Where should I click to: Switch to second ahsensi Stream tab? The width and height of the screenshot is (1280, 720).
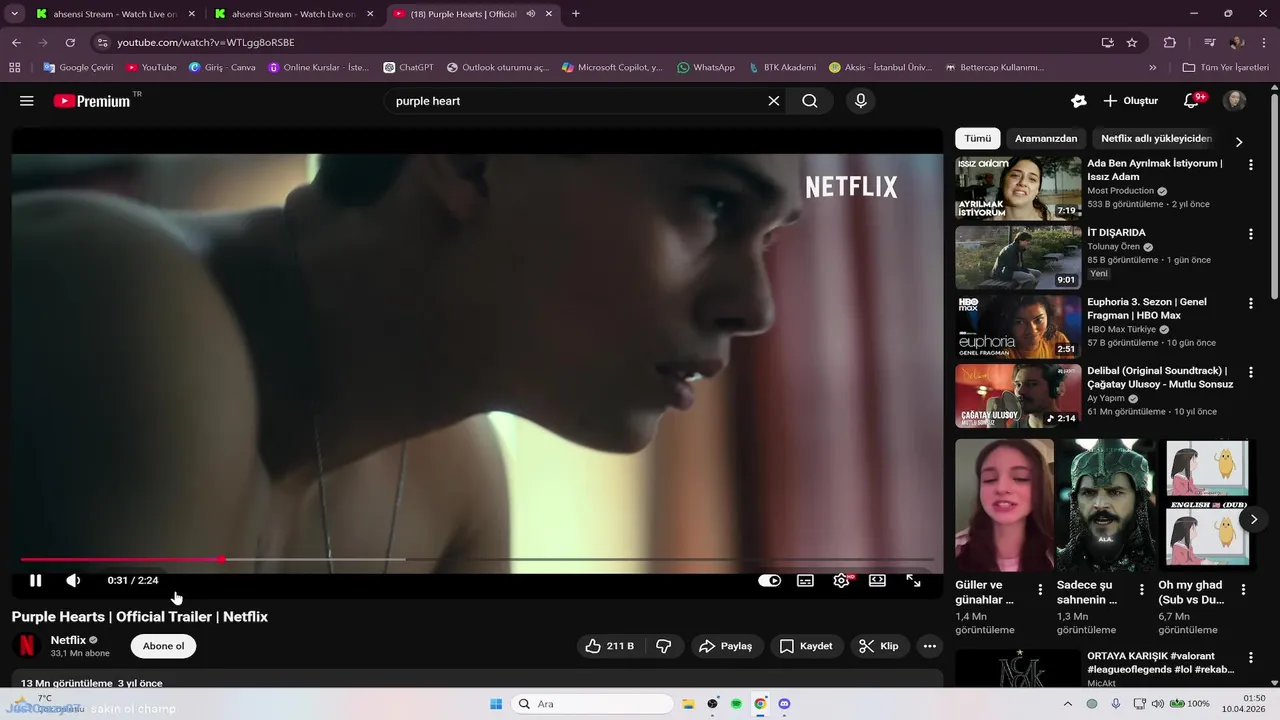(293, 14)
